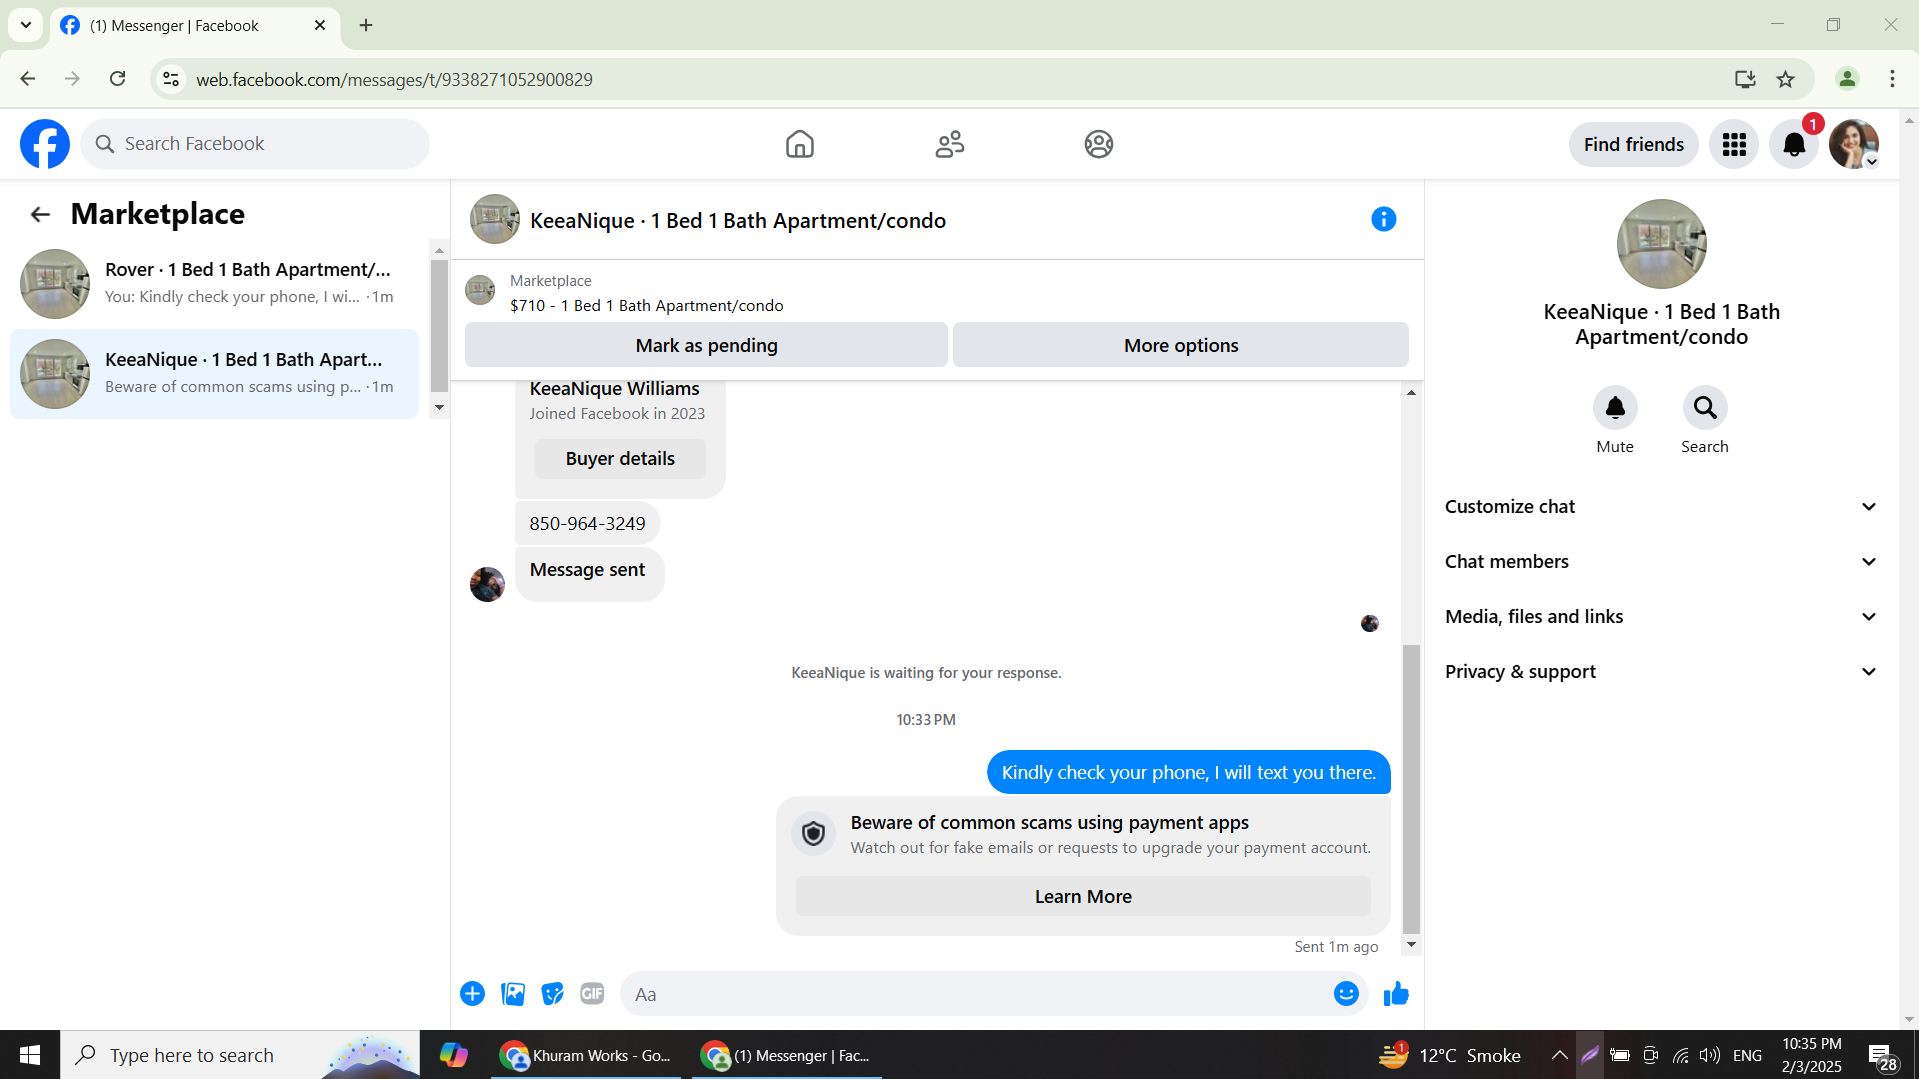Click the bookmark star icon

point(1786,79)
